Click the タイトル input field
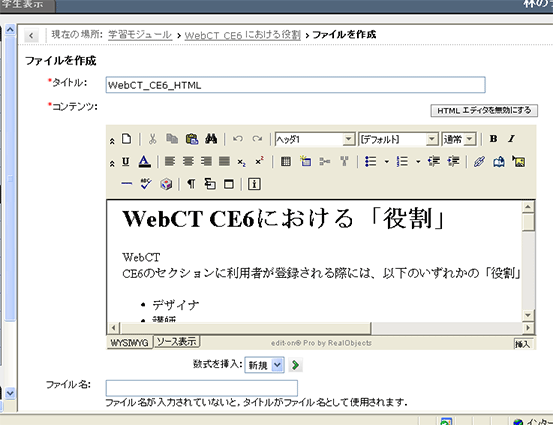This screenshot has height=425, width=553. (x=296, y=85)
